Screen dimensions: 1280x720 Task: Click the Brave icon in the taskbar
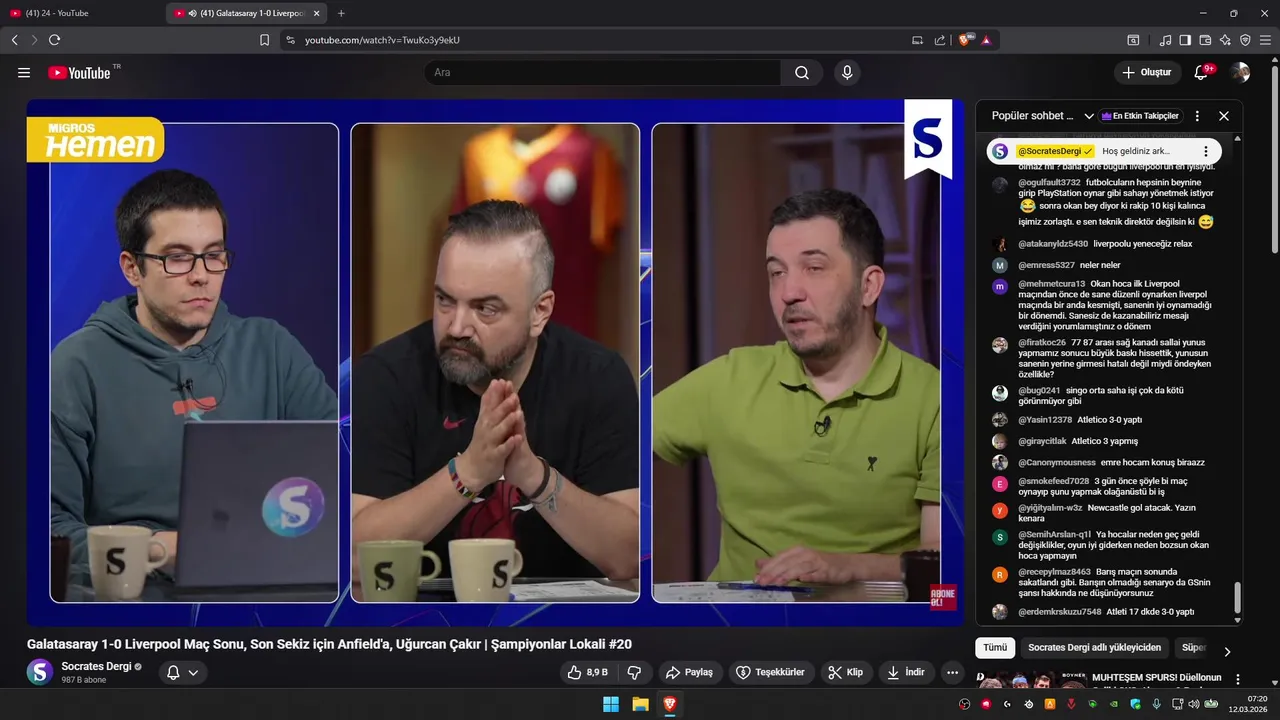click(x=669, y=704)
